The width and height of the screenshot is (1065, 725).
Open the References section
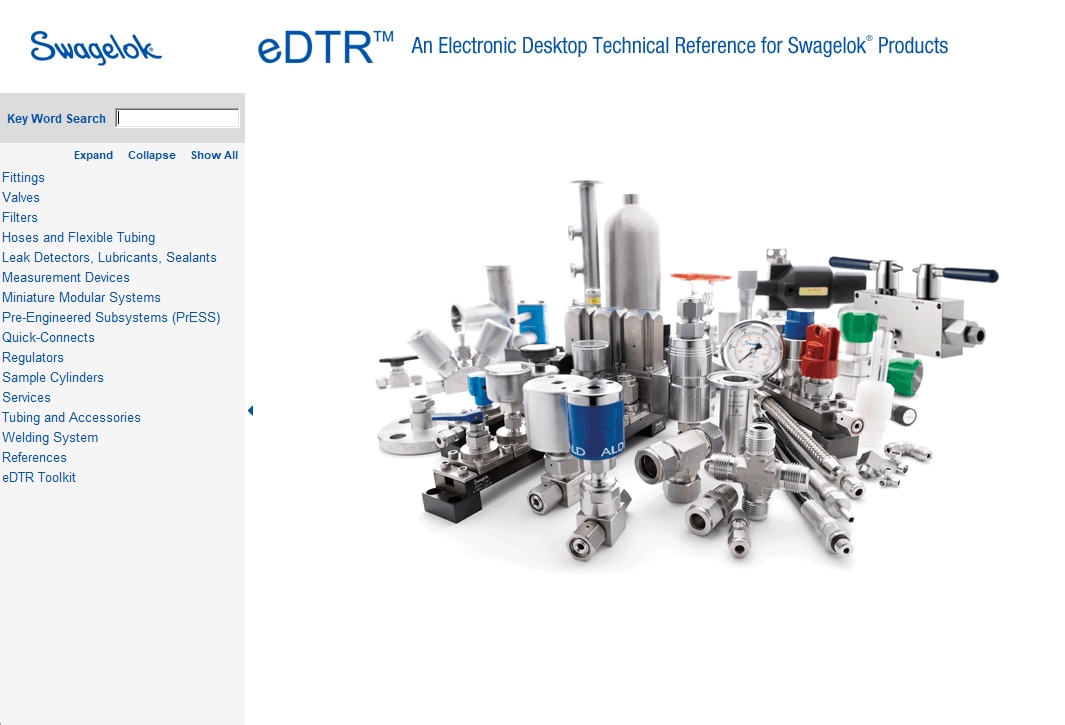coord(34,457)
